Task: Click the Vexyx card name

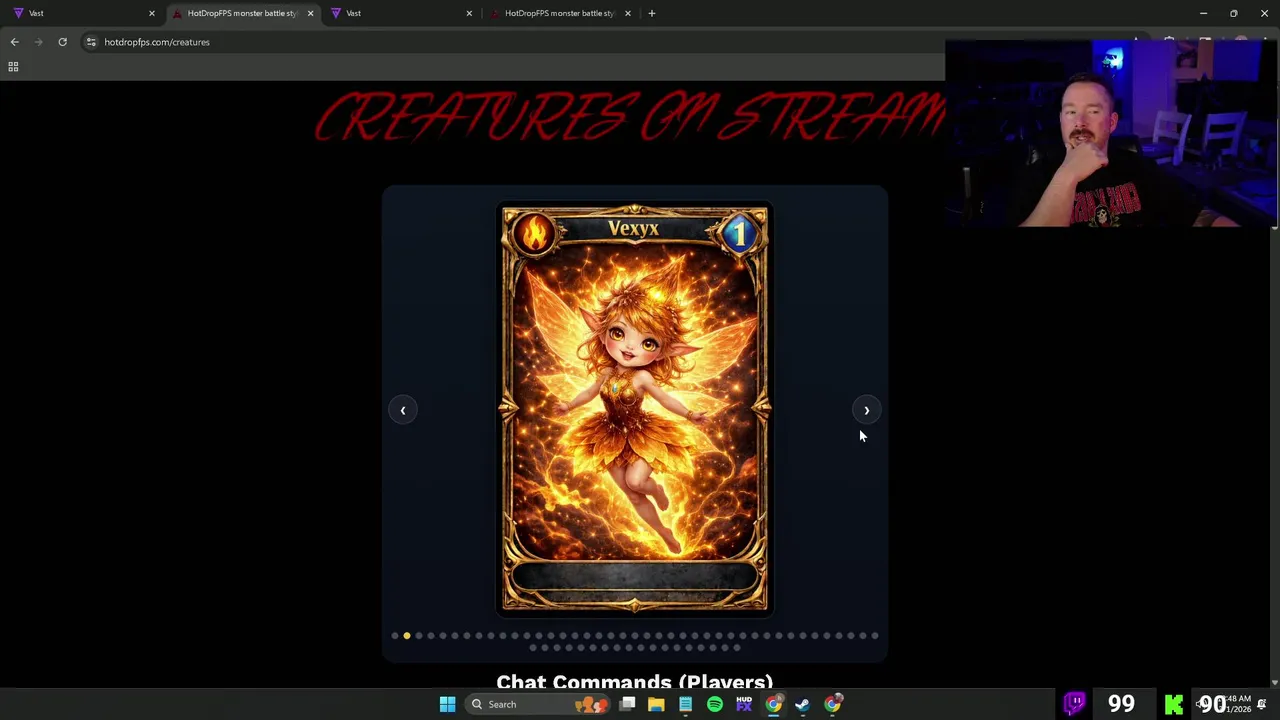Action: pos(633,229)
